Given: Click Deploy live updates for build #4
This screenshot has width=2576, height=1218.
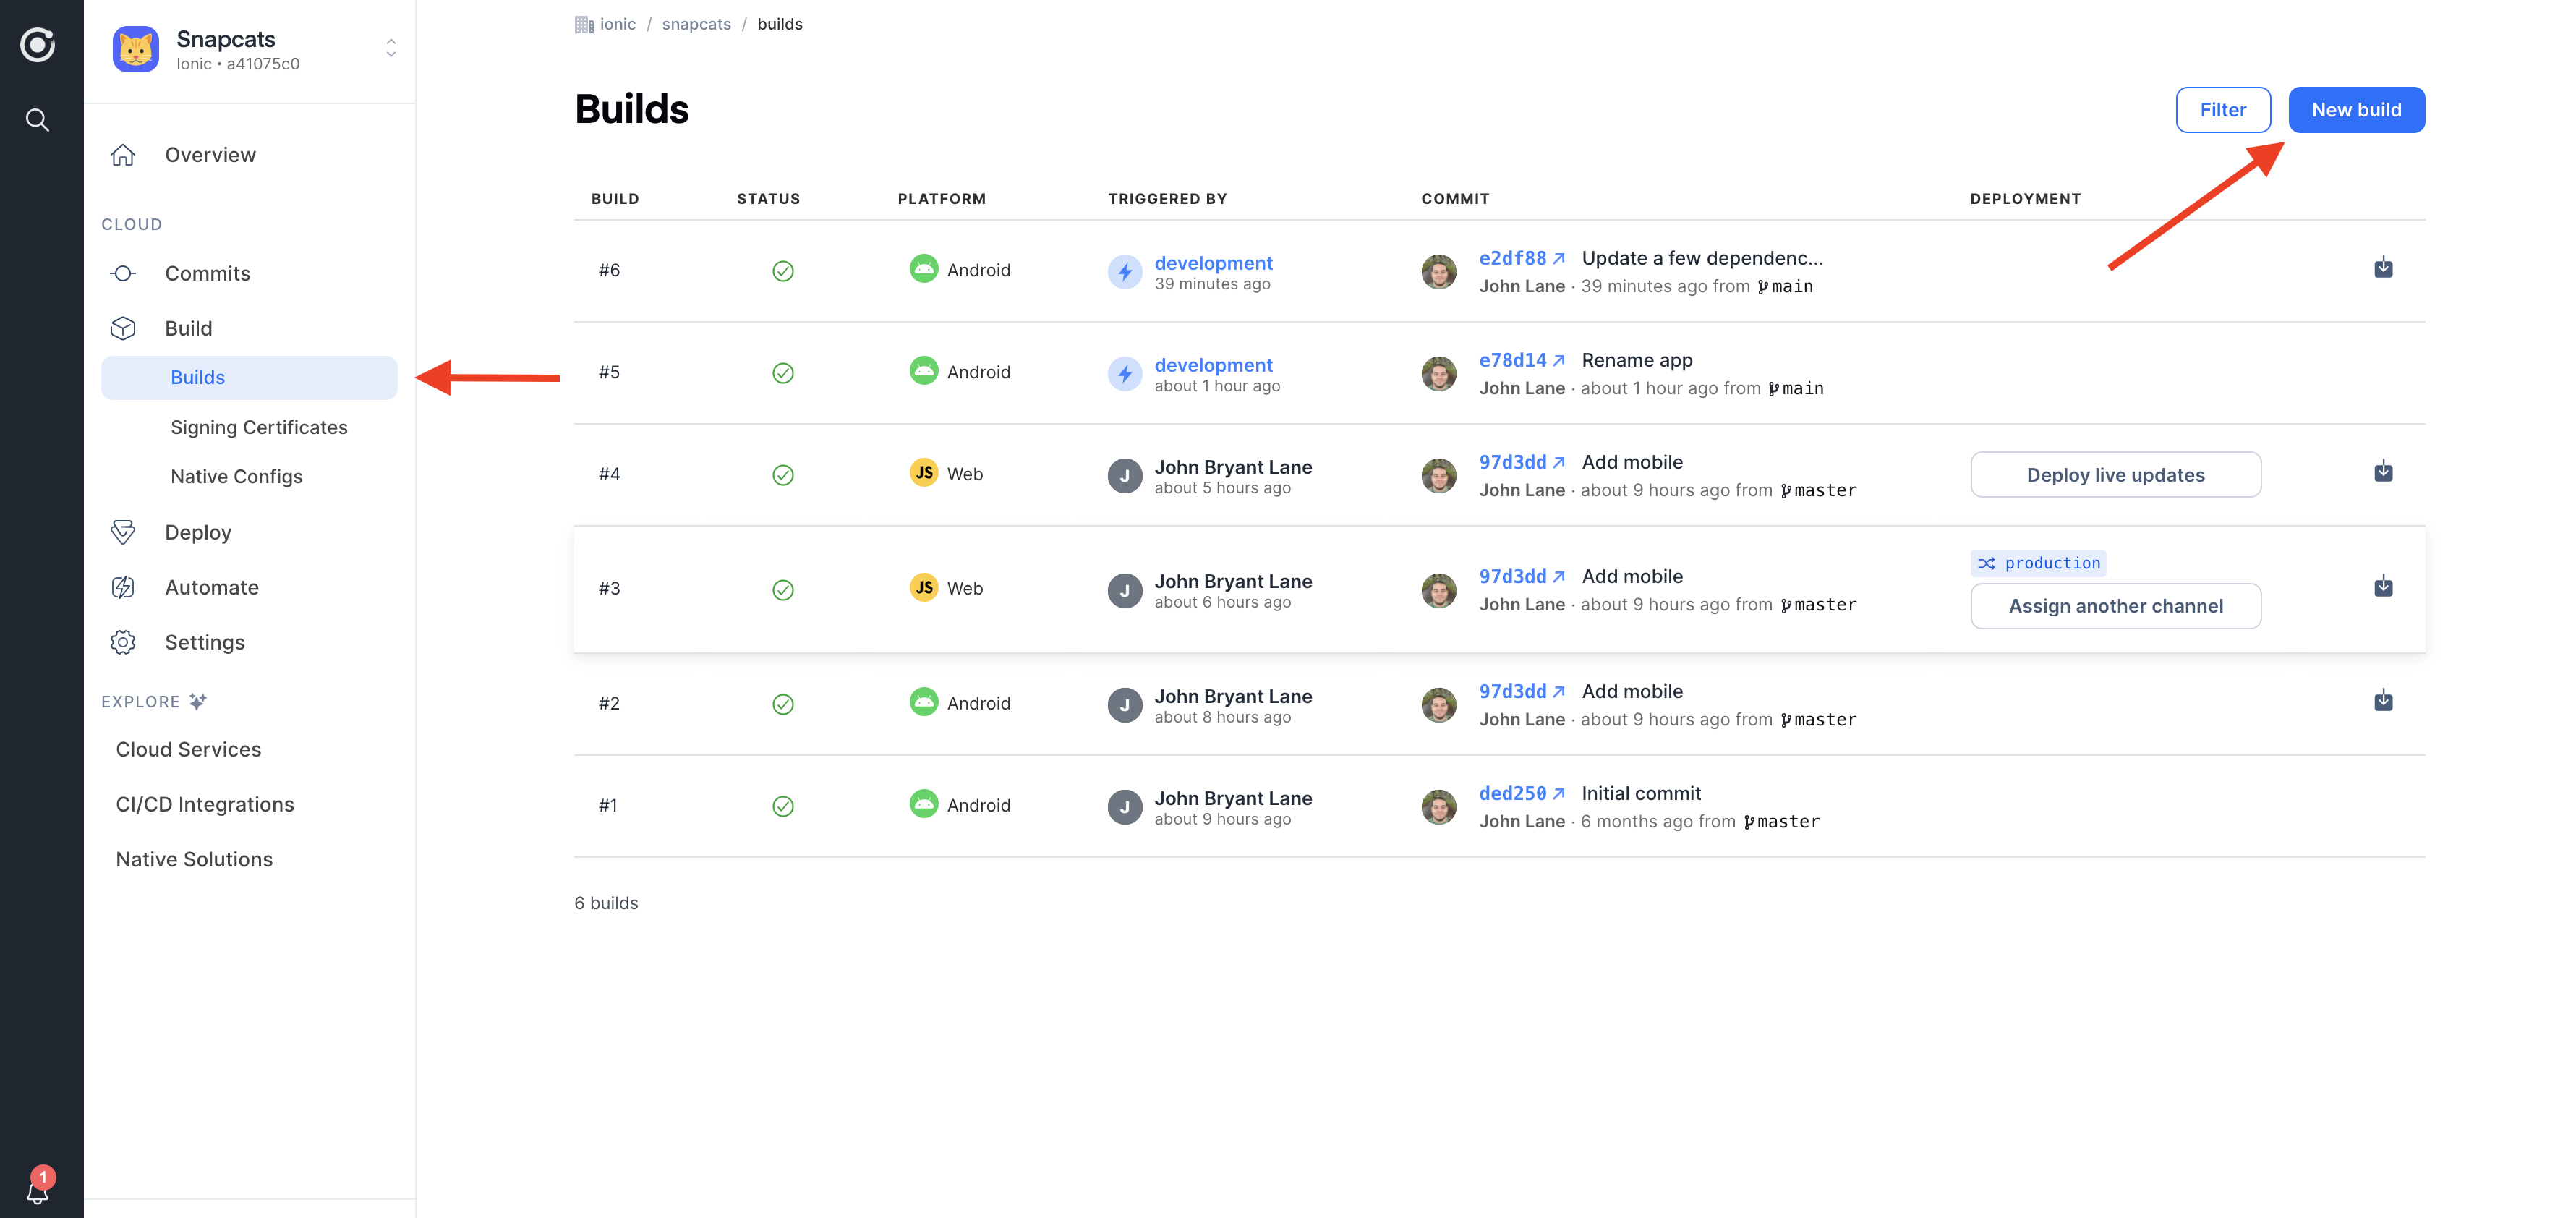Looking at the screenshot, I should pyautogui.click(x=2116, y=474).
